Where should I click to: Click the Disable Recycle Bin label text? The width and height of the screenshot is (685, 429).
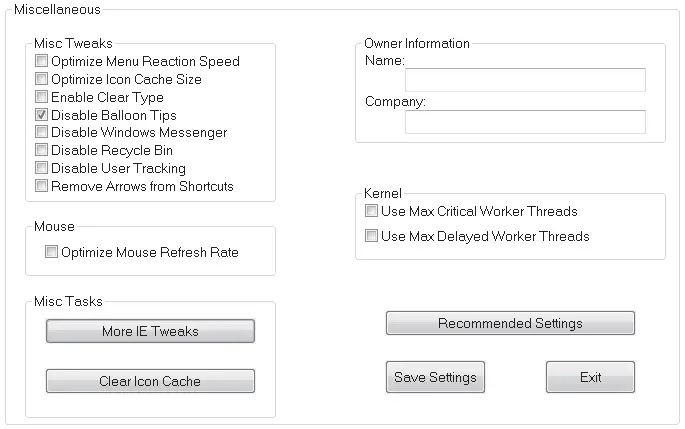pos(112,151)
